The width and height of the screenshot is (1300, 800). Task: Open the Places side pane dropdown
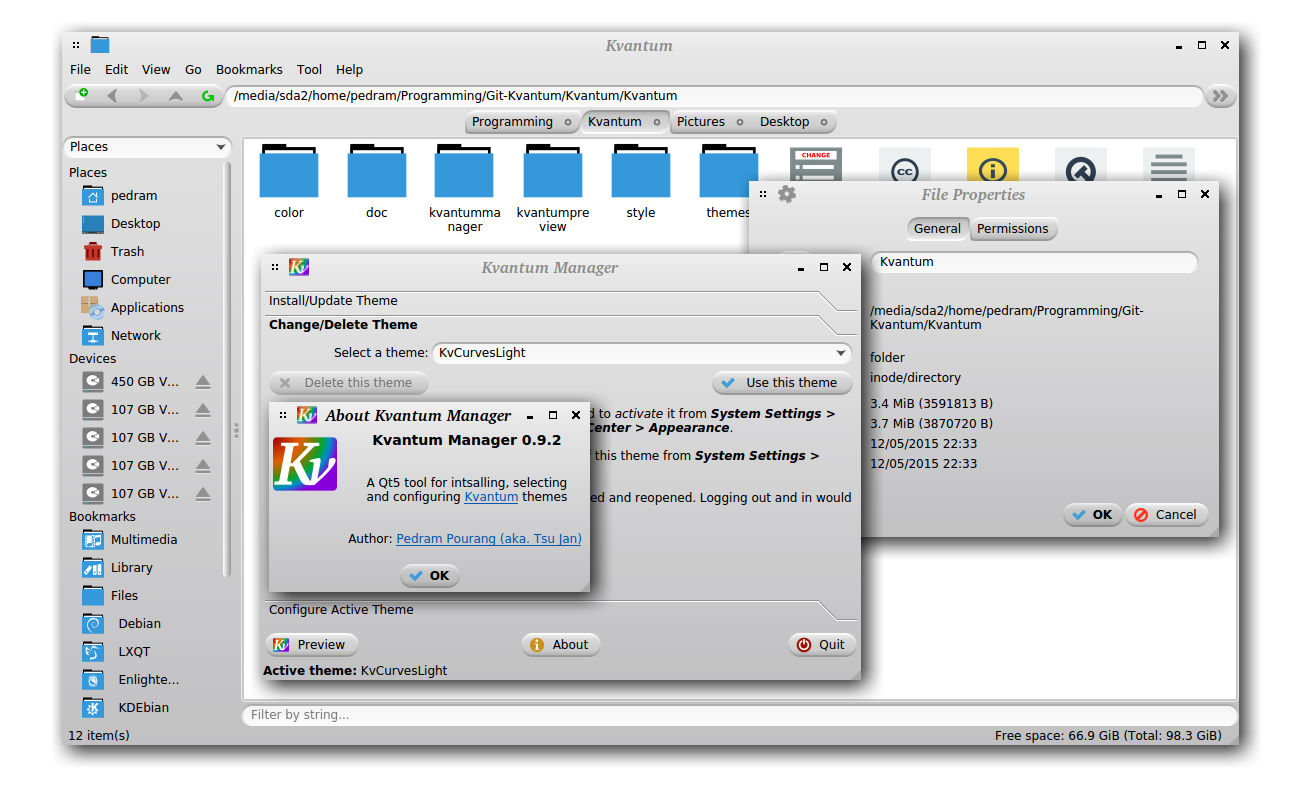[148, 146]
